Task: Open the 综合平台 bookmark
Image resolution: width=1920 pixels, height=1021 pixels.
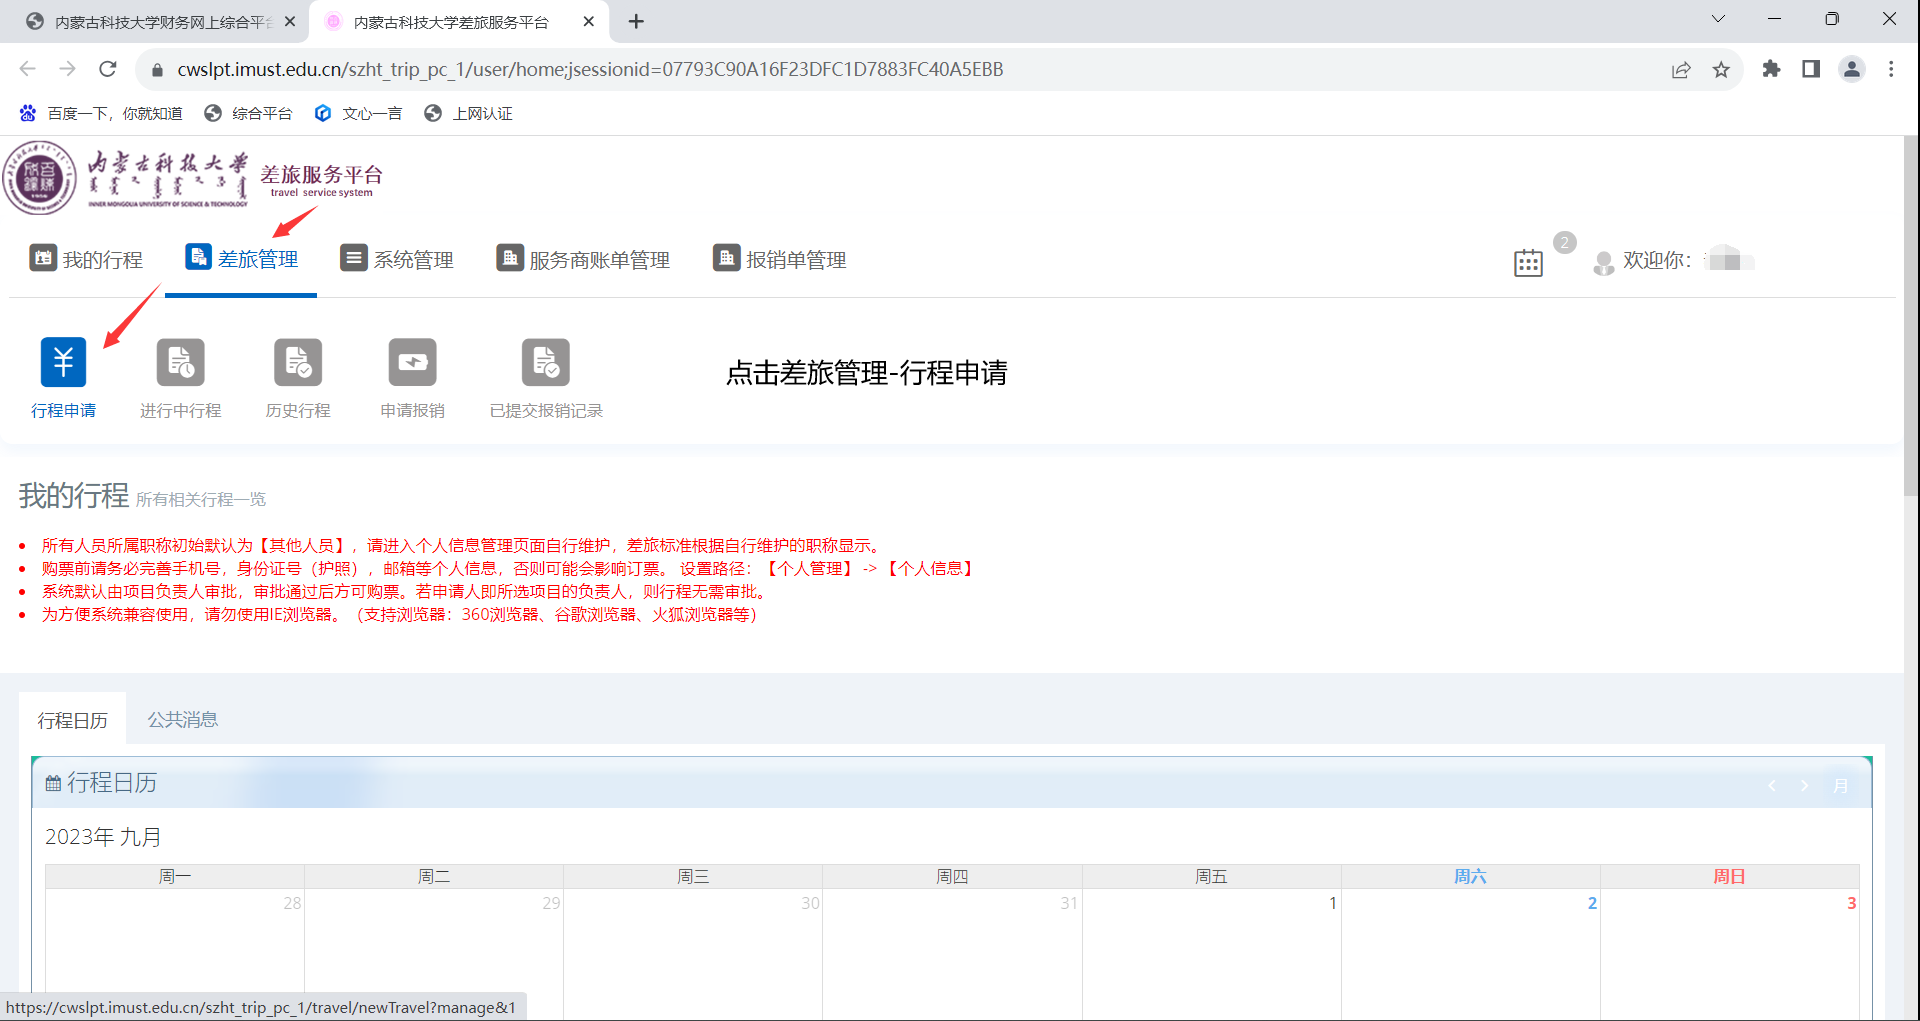Action: click(x=248, y=114)
